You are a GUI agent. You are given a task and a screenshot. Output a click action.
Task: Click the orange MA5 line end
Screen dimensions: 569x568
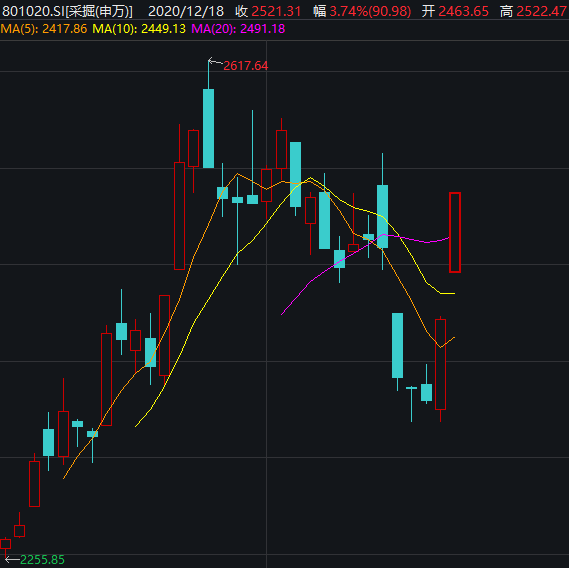point(452,339)
